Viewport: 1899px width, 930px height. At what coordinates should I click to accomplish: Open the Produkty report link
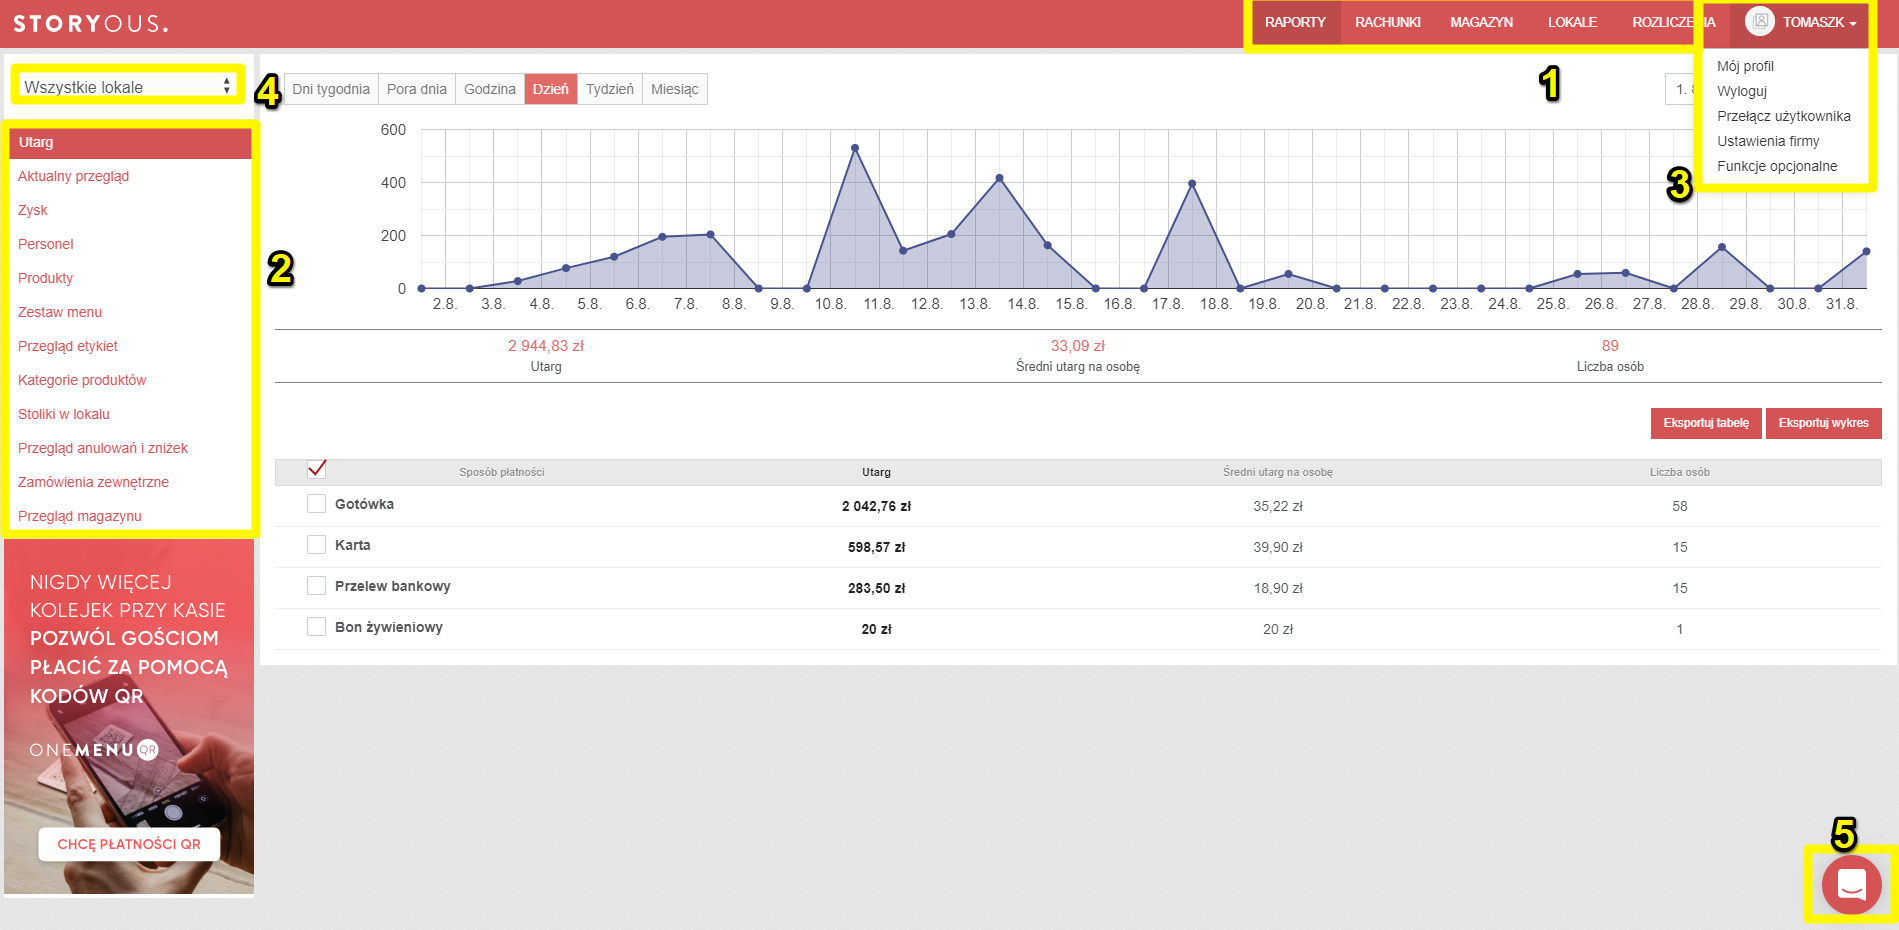pyautogui.click(x=45, y=278)
